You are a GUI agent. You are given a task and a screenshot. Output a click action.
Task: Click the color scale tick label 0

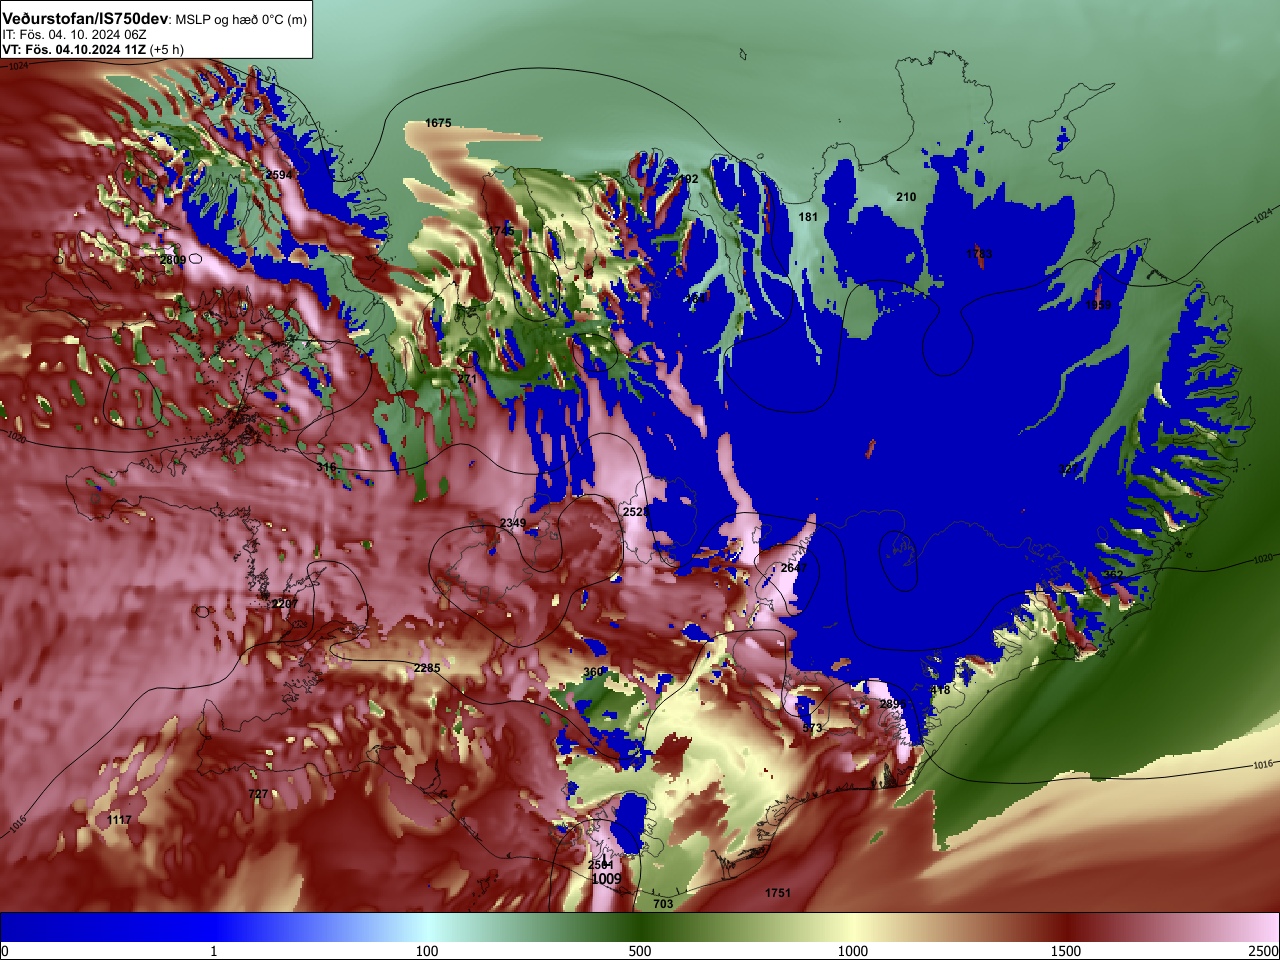[x=5, y=951]
